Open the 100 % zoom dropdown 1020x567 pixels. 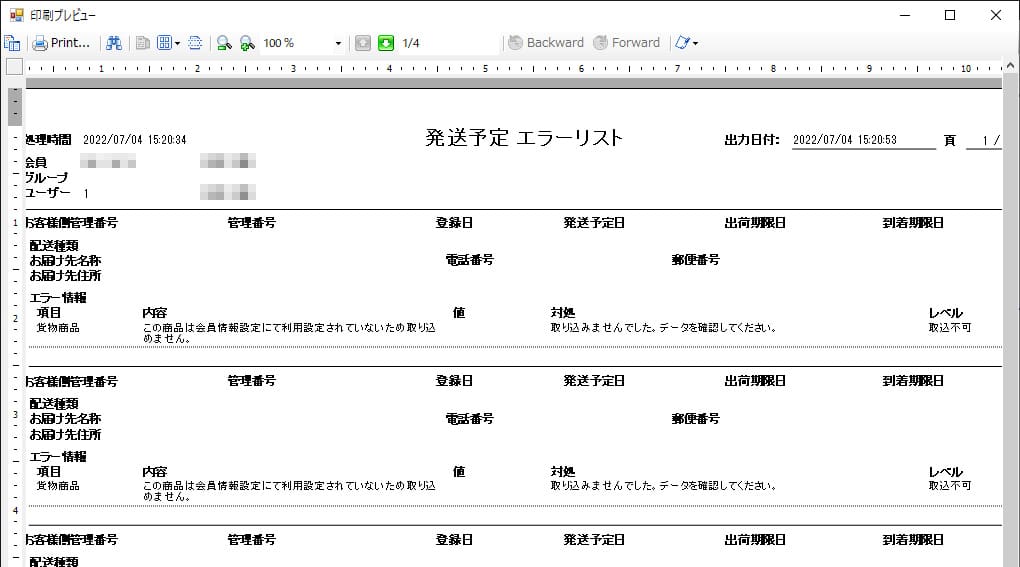337,43
